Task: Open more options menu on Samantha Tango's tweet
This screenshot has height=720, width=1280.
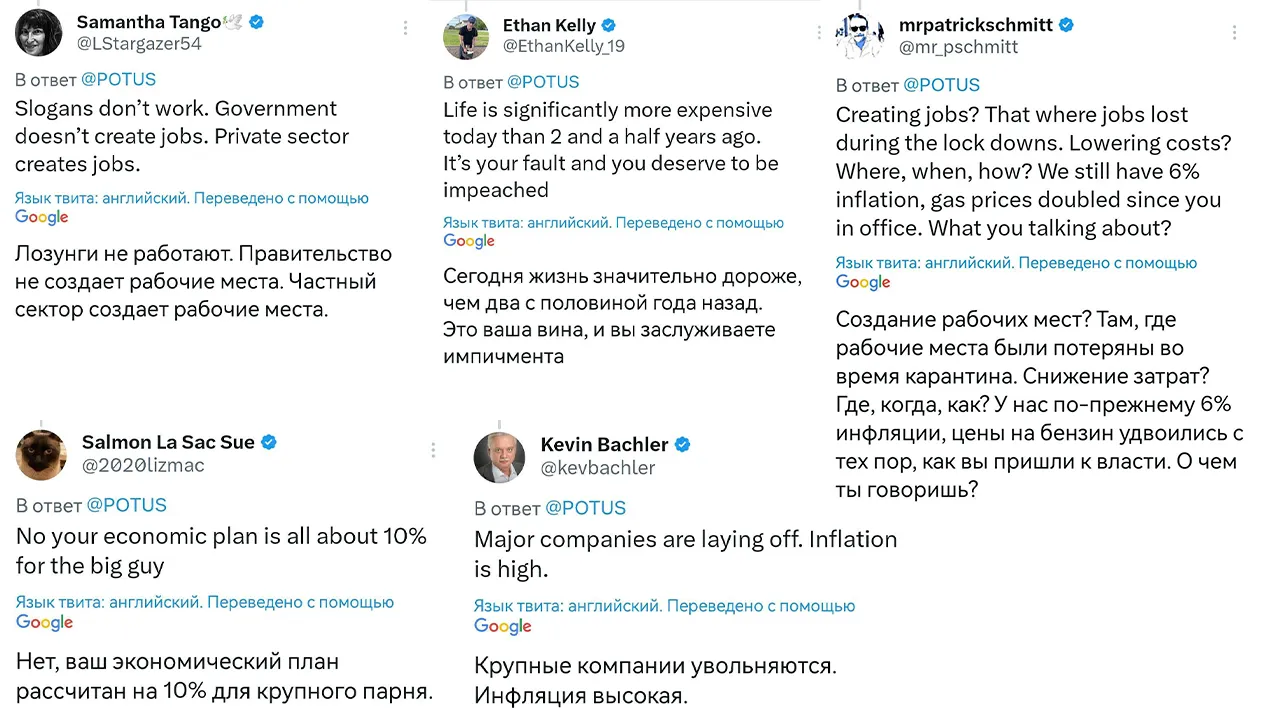Action: 405,28
